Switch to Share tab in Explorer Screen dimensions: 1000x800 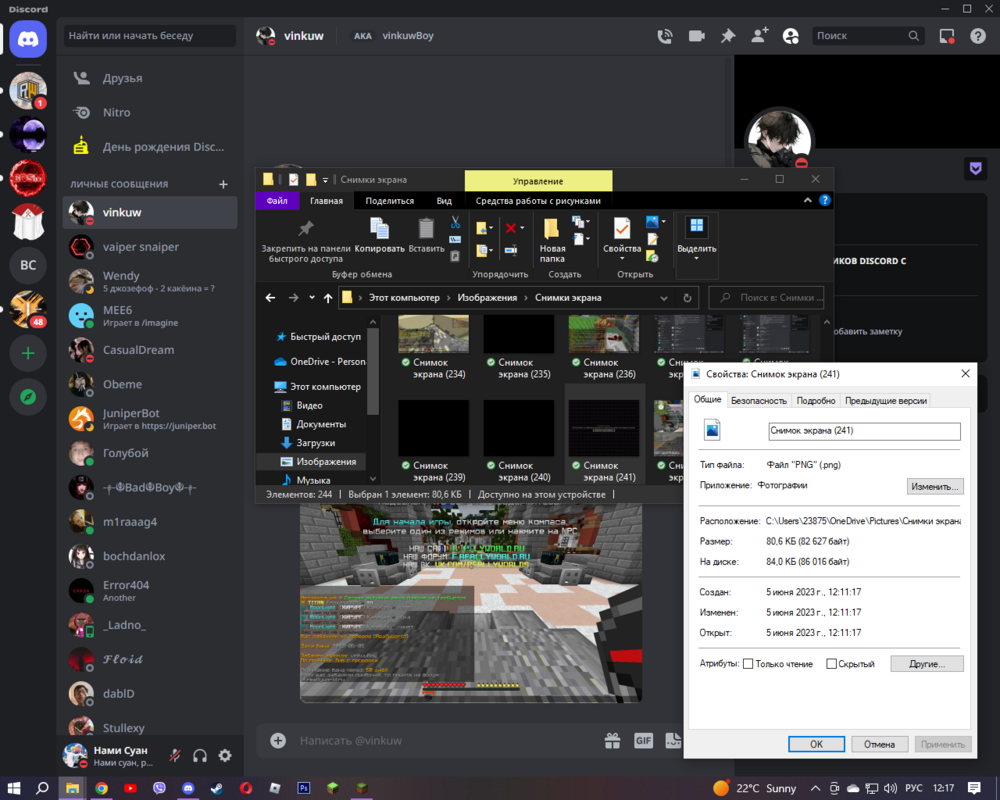pos(390,200)
